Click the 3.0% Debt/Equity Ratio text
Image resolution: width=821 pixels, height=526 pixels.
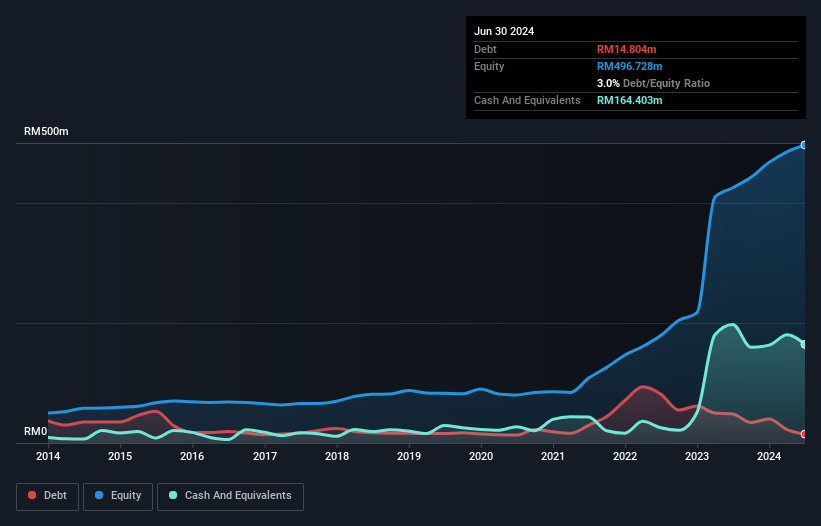click(x=653, y=83)
